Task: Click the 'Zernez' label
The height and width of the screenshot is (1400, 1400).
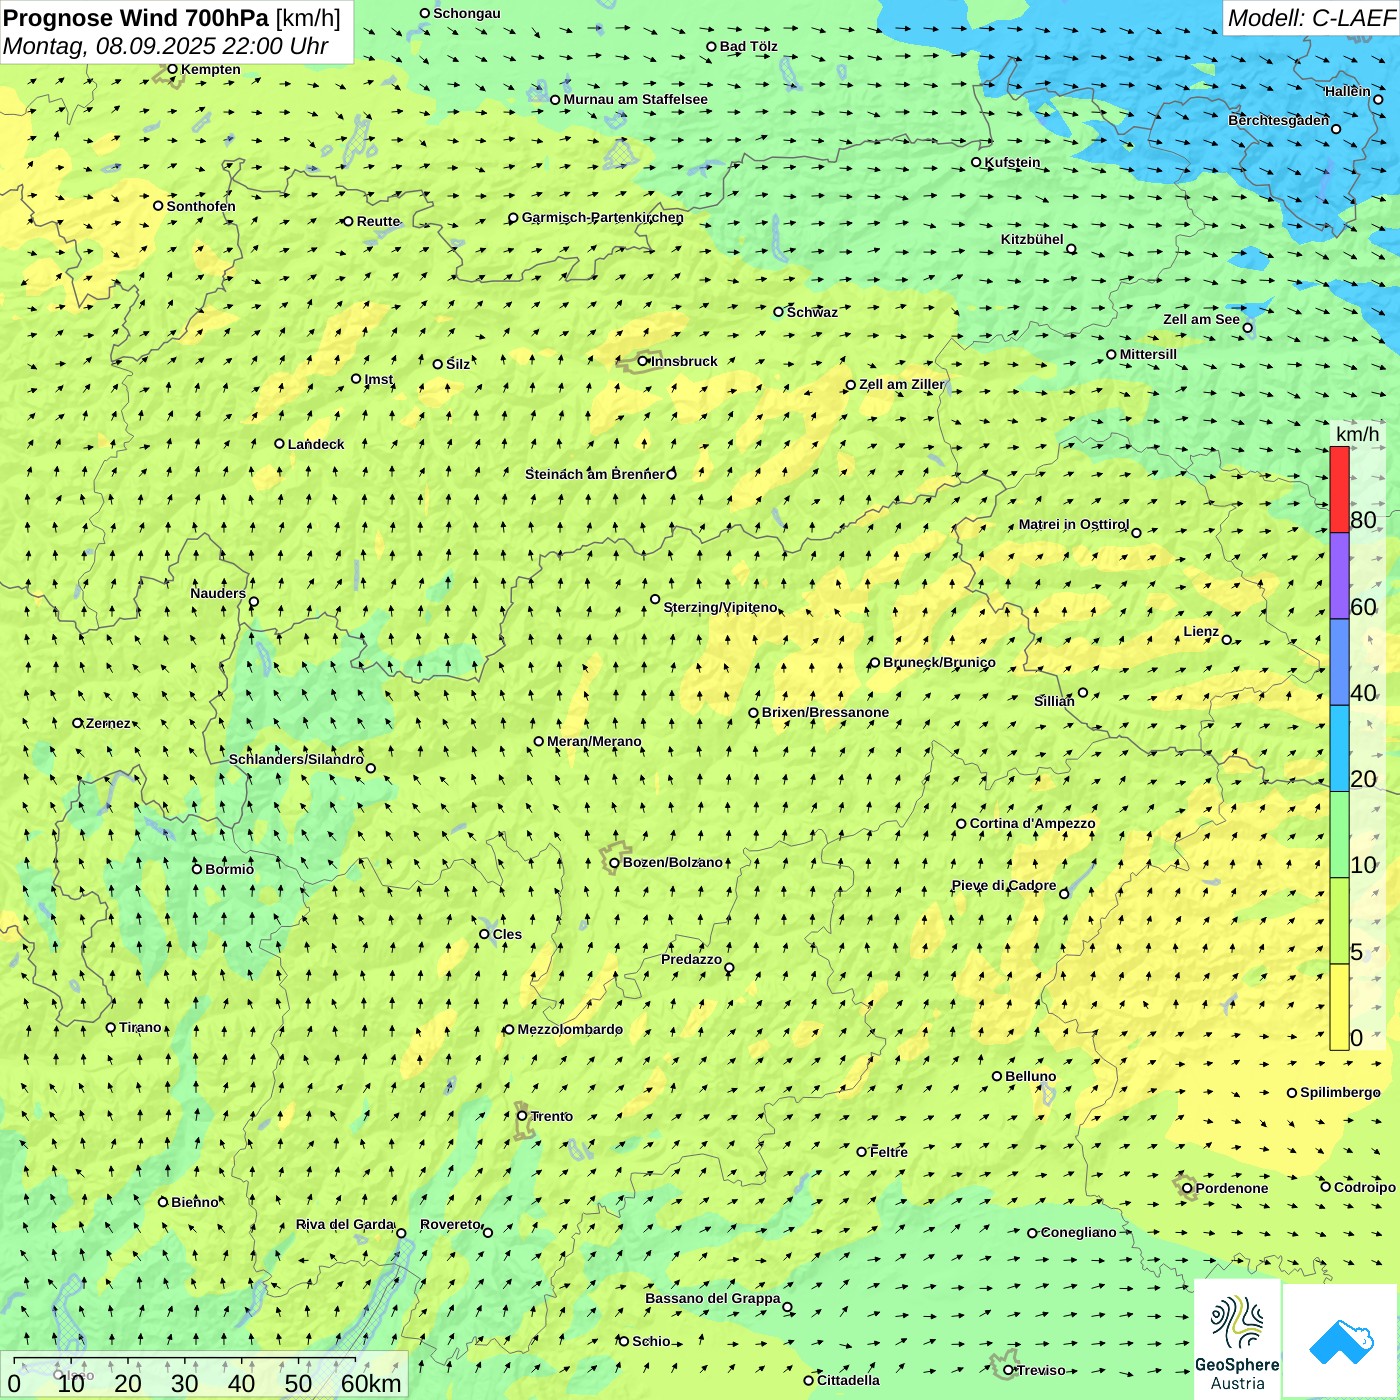Action: tap(108, 723)
